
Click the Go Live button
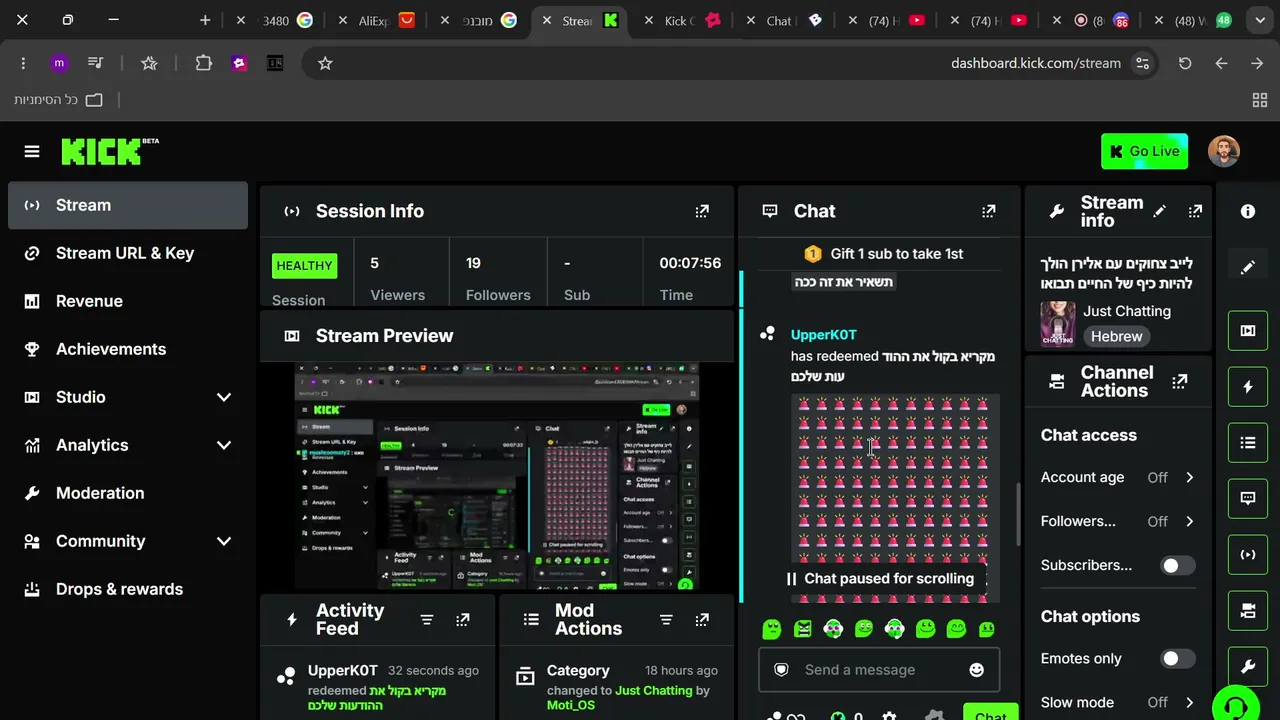[x=1144, y=151]
